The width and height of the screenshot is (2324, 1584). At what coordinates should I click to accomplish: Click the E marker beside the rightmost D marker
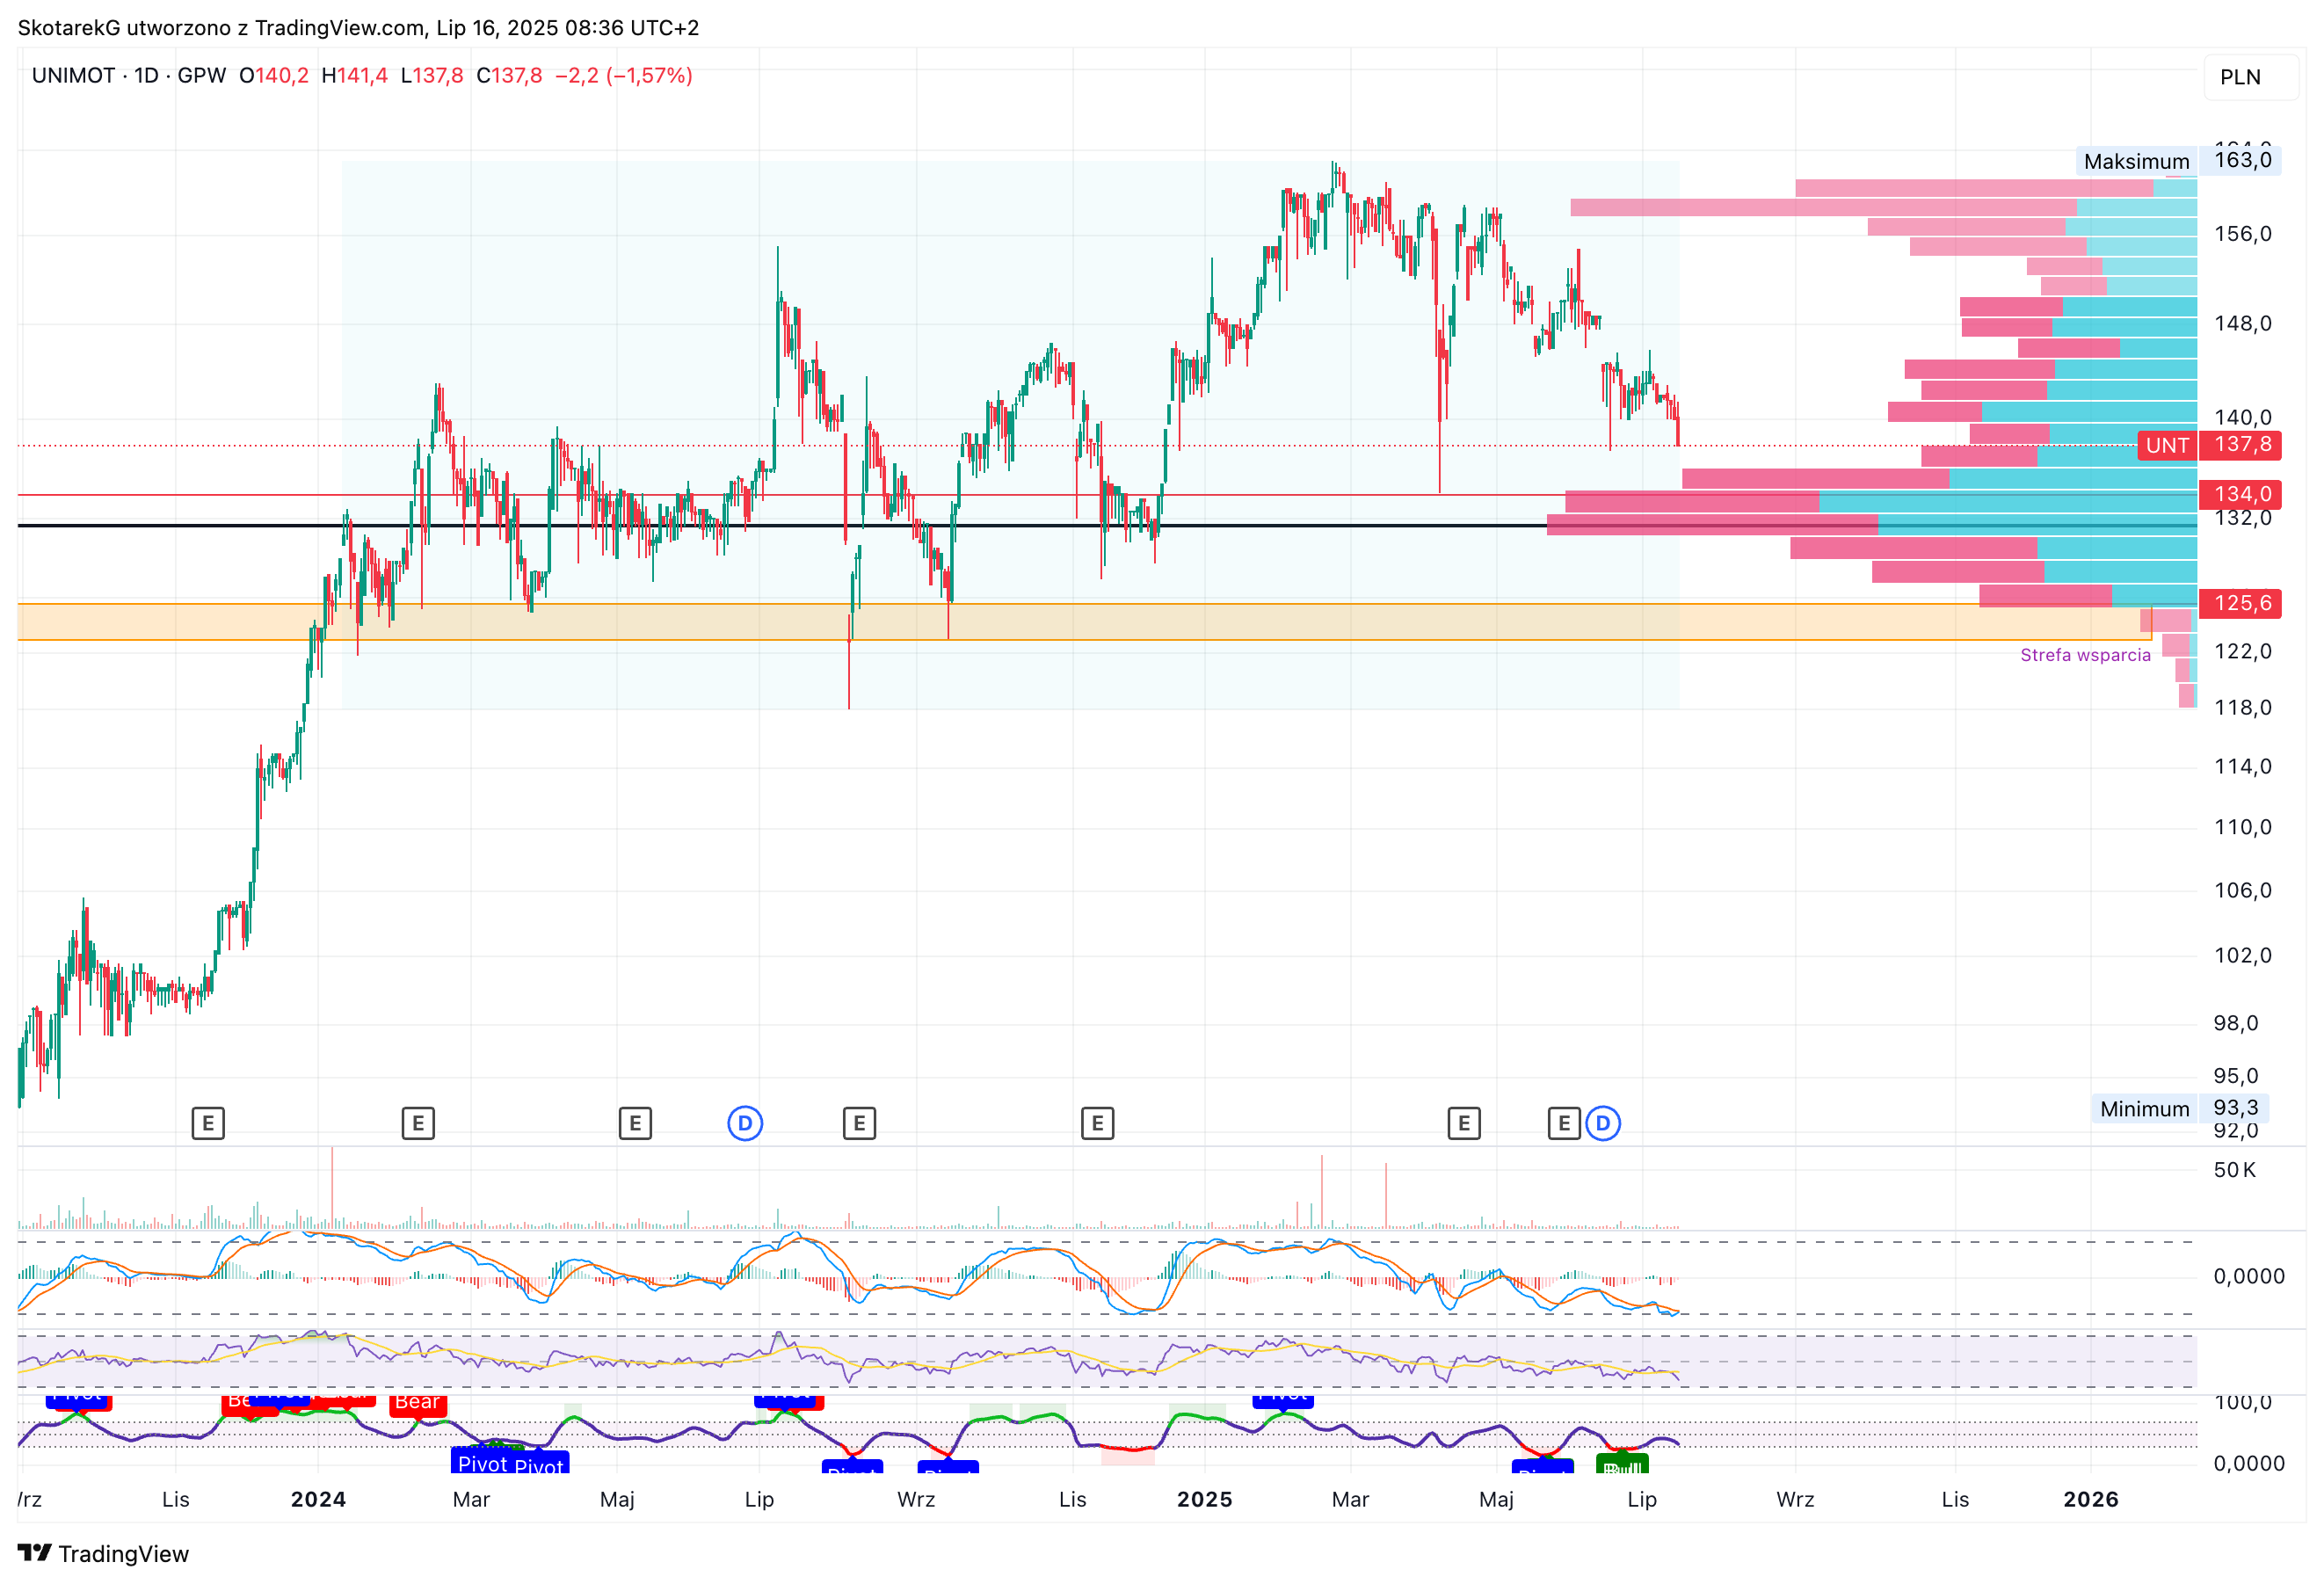pos(1564,1123)
